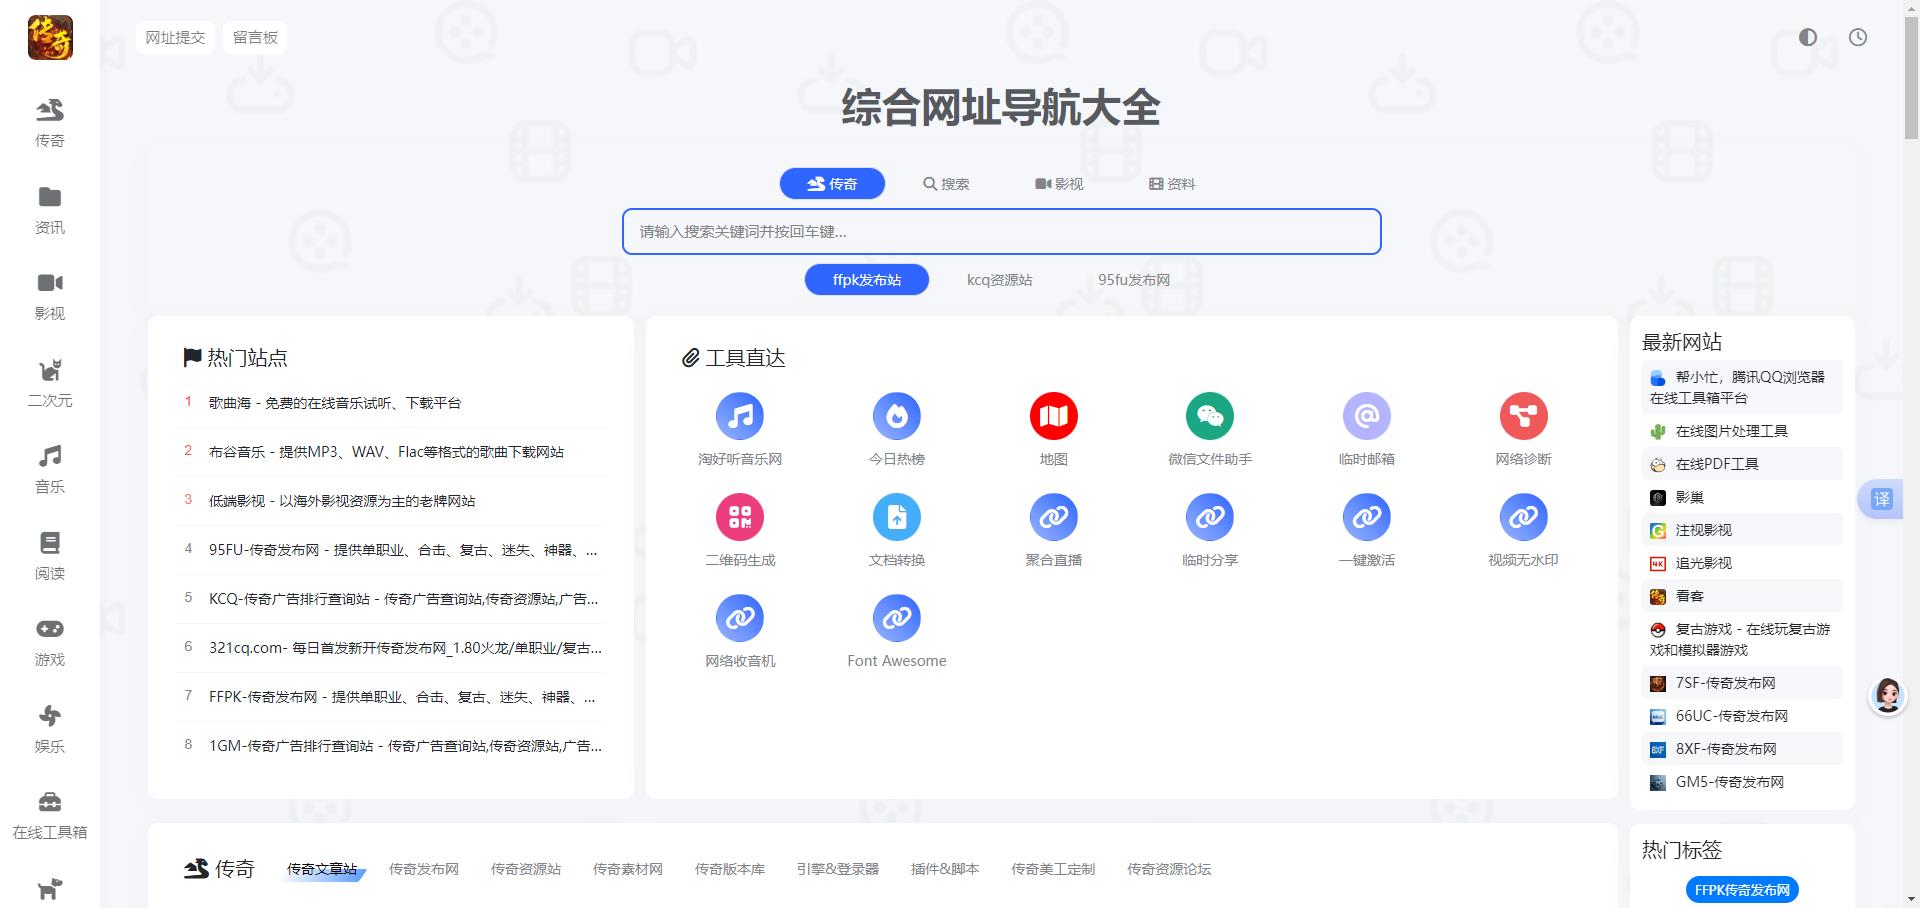Open 7SF-传奇发布网 in 最新网站

coord(1742,683)
